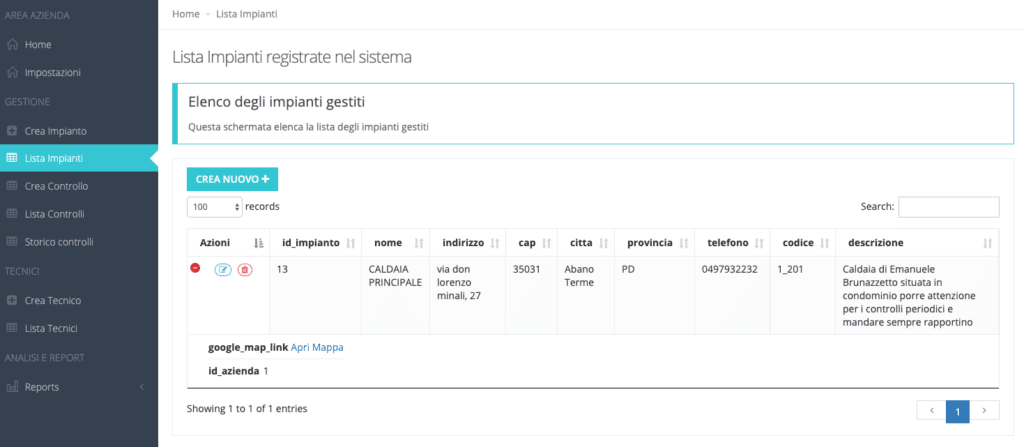Collapse row details with red minus icon
The width and height of the screenshot is (1024, 447).
click(x=195, y=268)
